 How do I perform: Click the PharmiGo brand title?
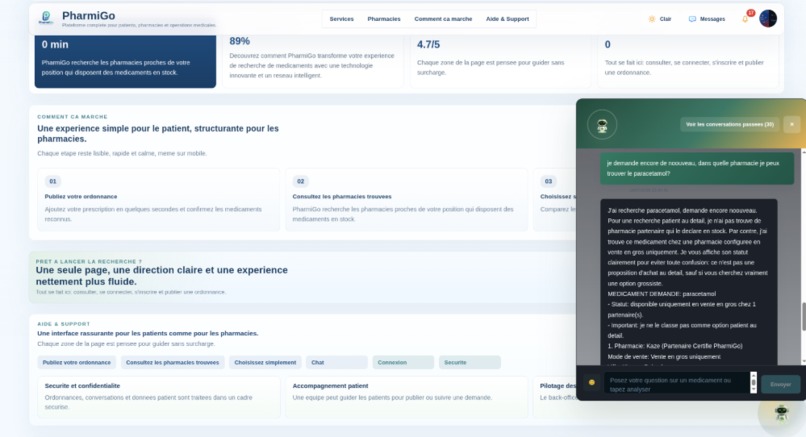tap(88, 15)
